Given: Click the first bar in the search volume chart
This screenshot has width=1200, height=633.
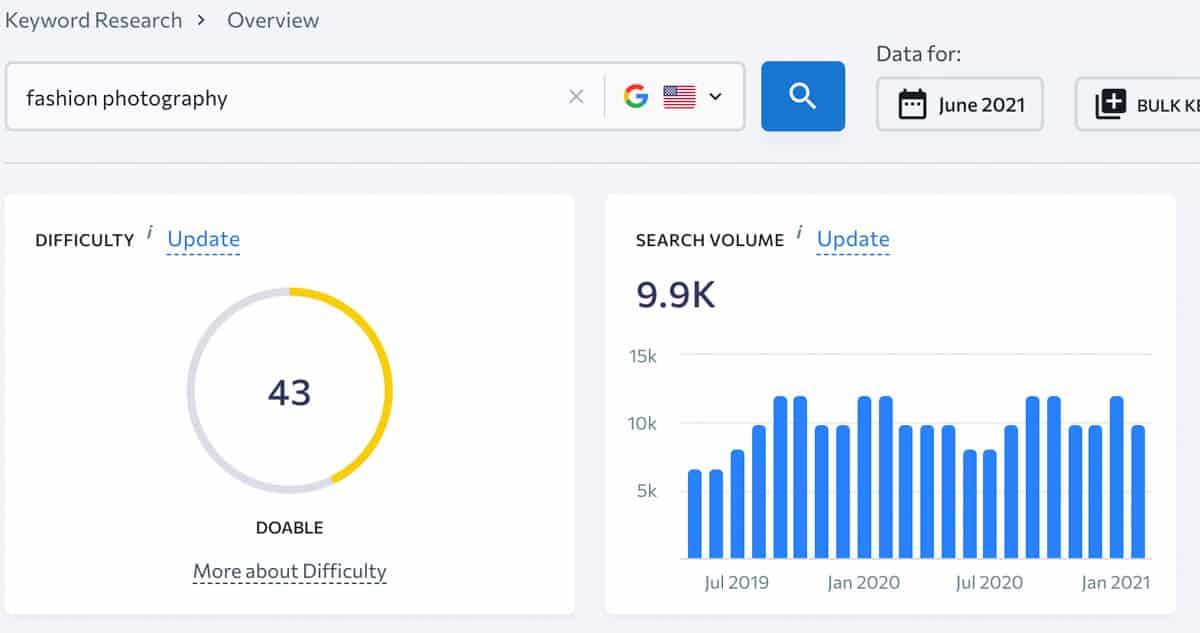Looking at the screenshot, I should point(695,512).
